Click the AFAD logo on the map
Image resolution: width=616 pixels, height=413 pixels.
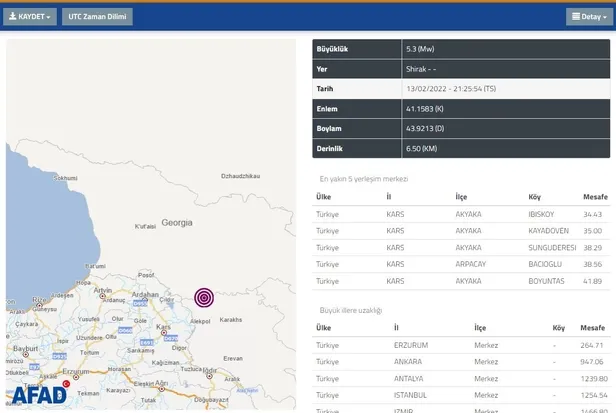(x=40, y=394)
